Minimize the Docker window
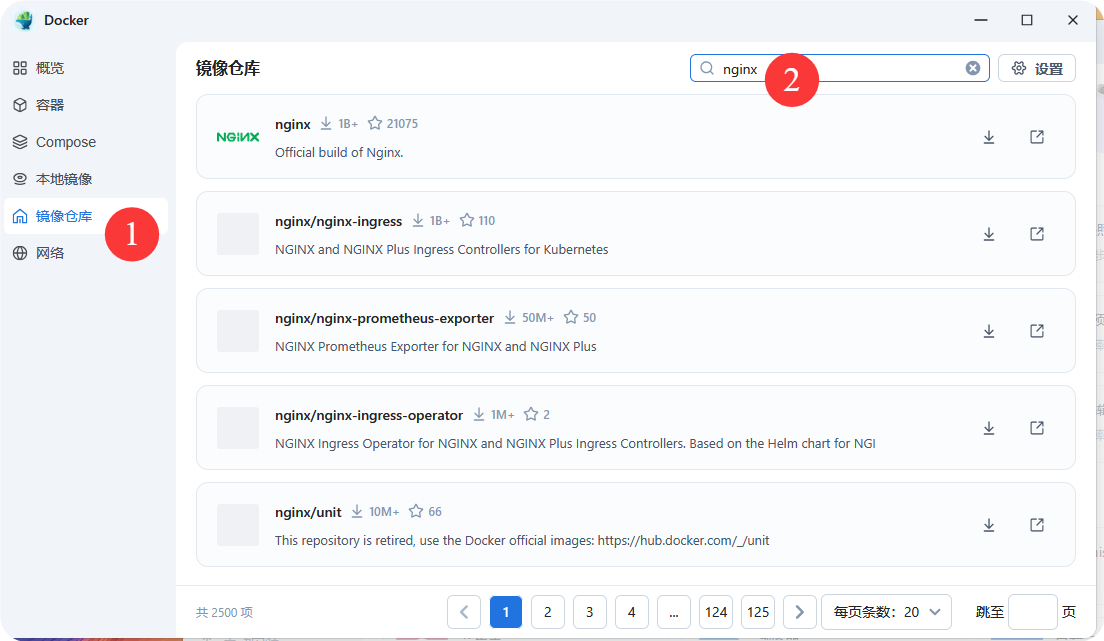 [x=981, y=20]
